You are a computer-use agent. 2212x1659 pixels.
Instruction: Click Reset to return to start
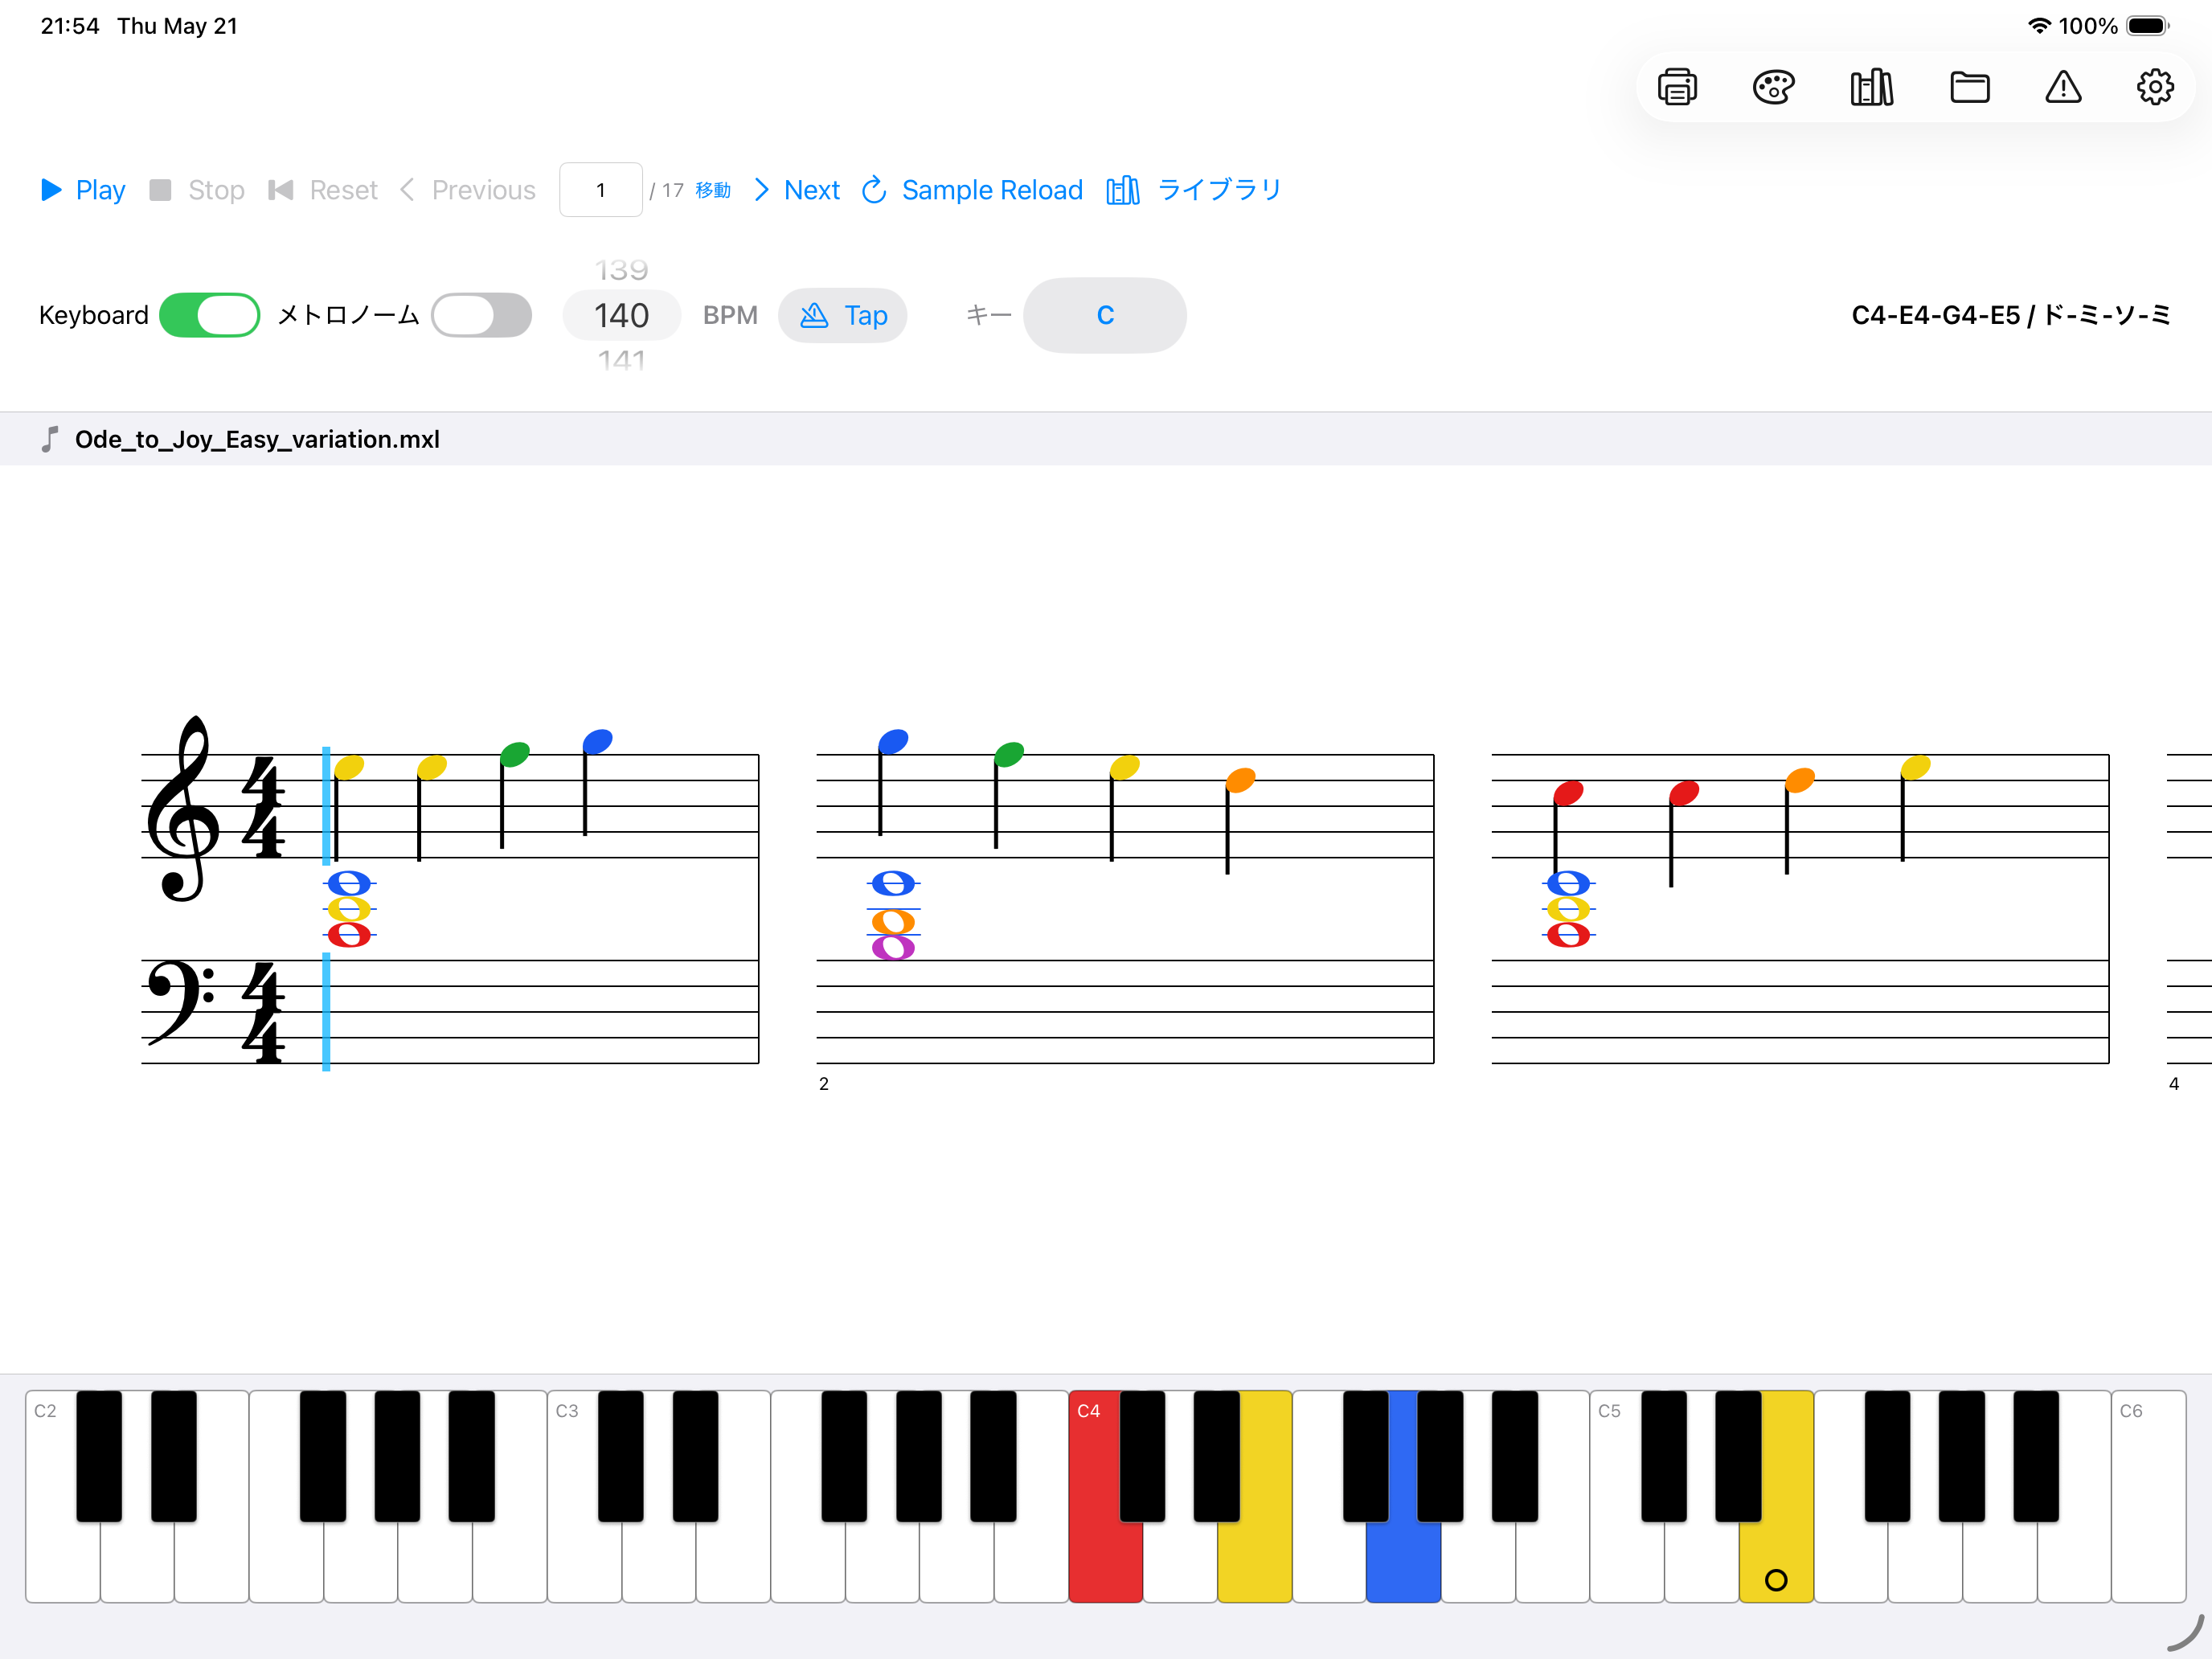323,190
